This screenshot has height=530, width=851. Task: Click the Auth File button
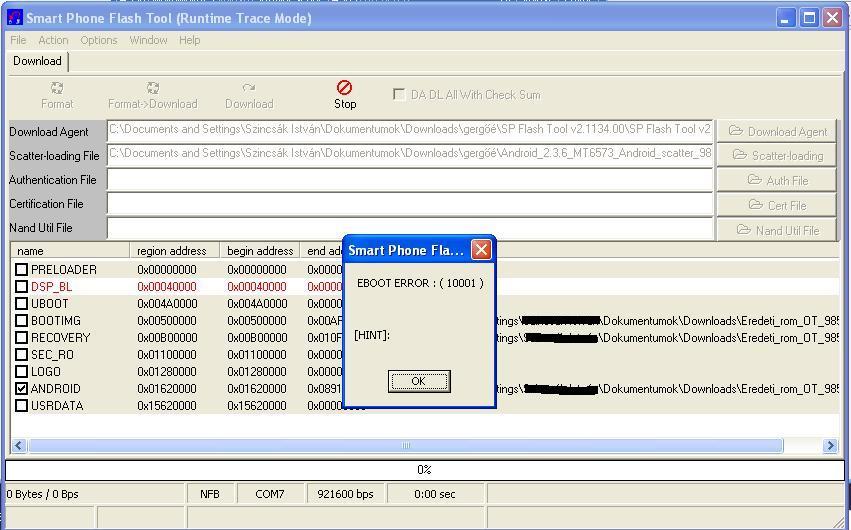776,180
